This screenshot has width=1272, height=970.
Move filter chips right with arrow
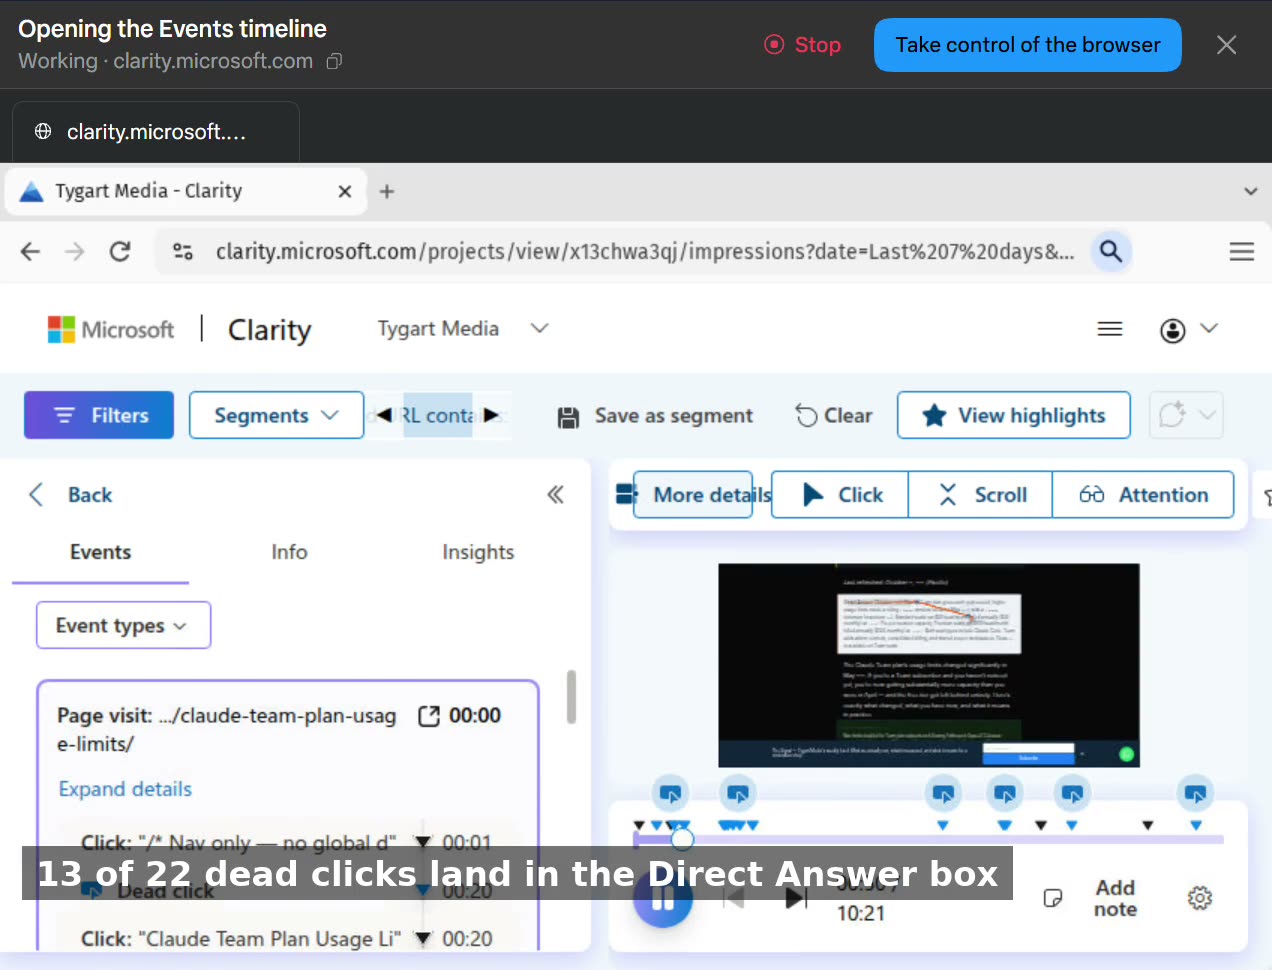491,415
